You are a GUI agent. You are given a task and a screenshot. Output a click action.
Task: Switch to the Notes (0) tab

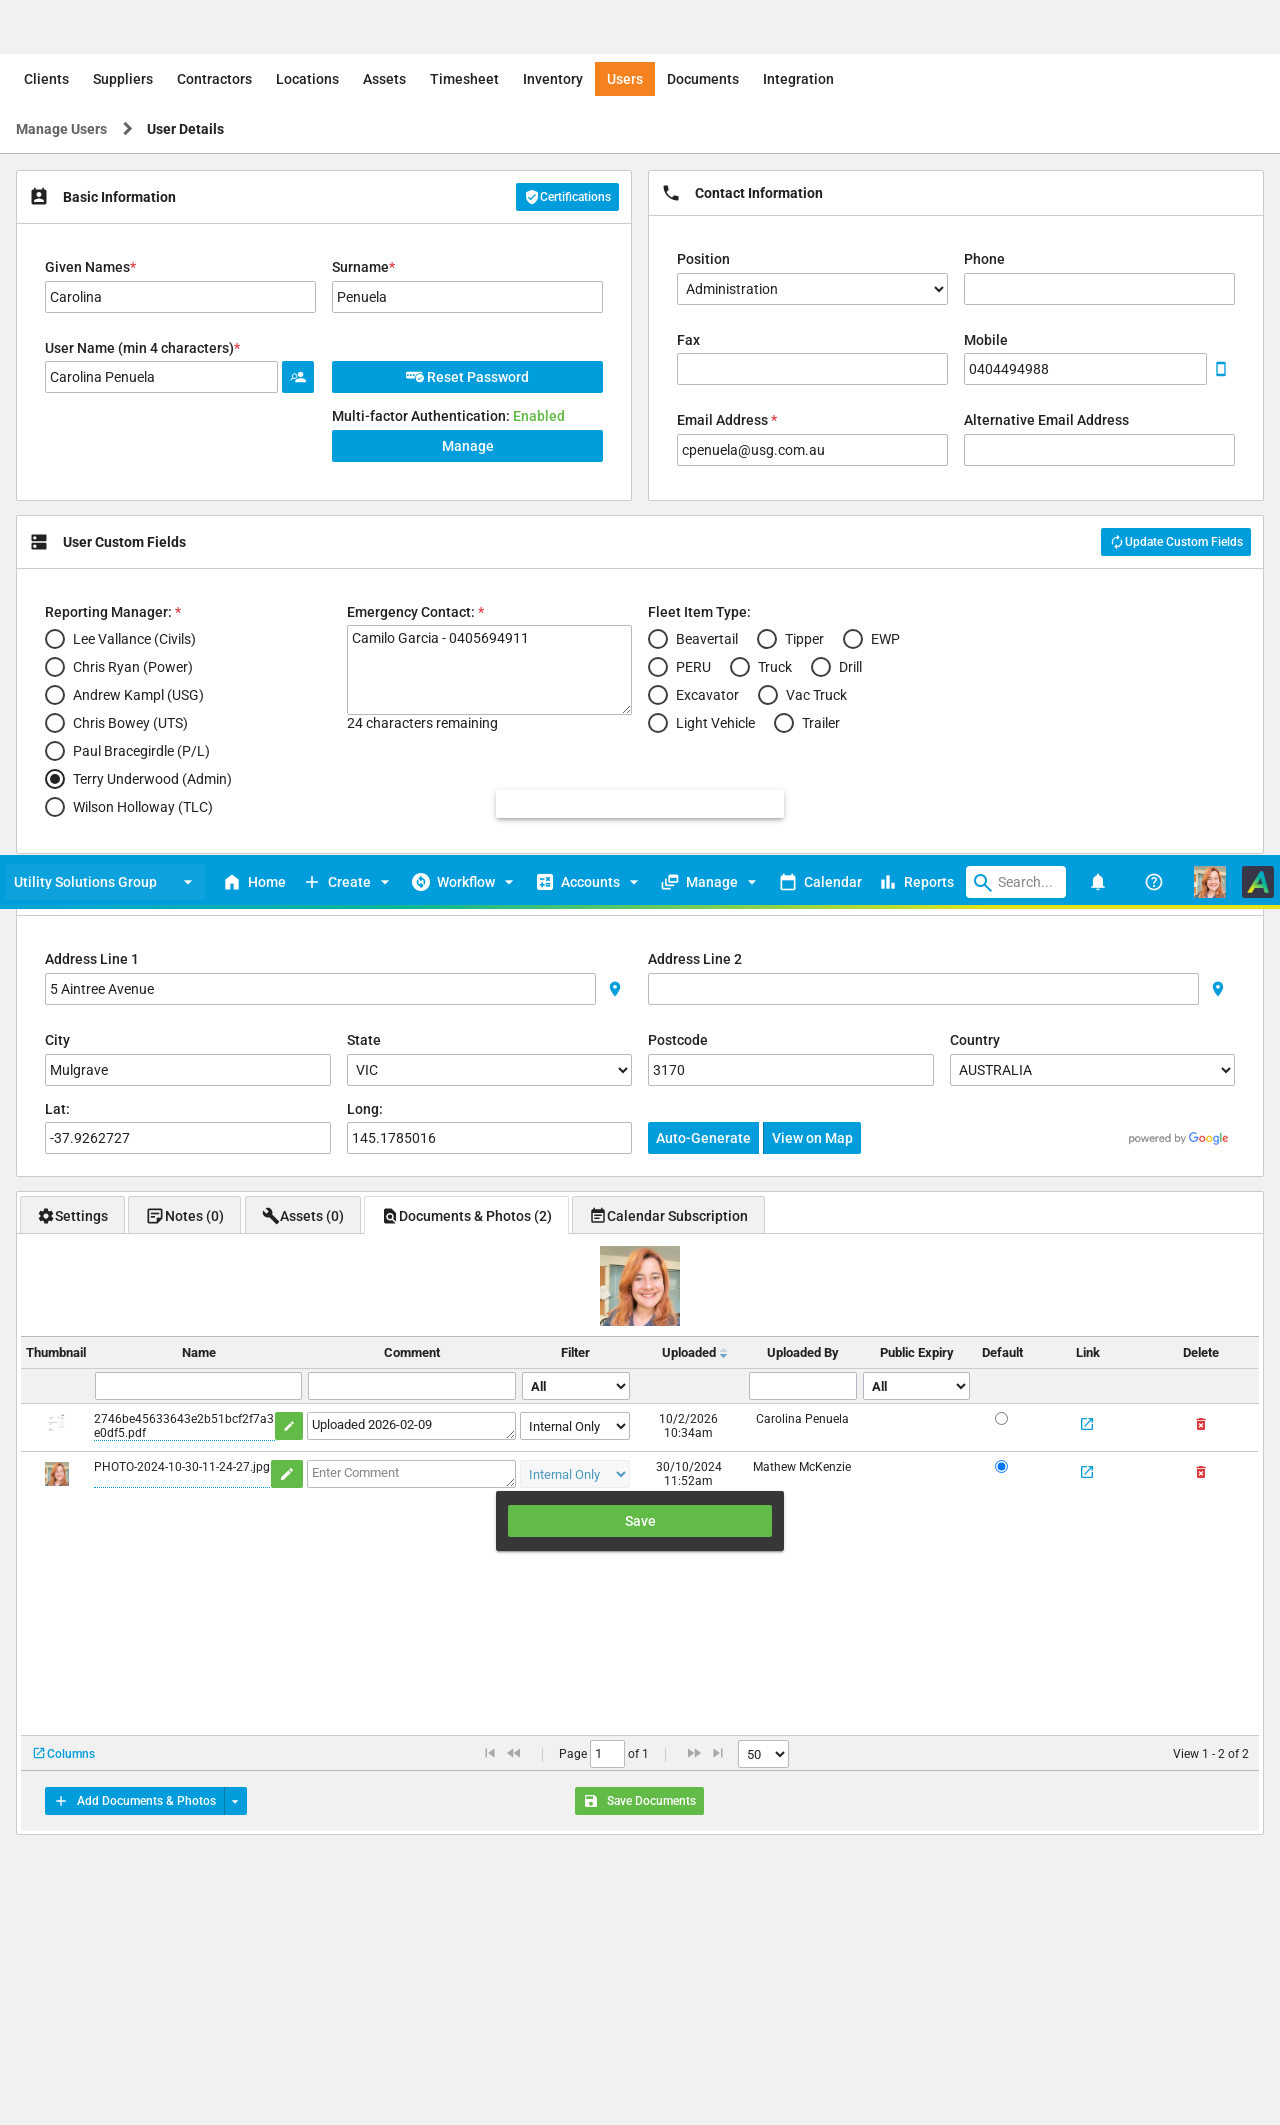(185, 1216)
